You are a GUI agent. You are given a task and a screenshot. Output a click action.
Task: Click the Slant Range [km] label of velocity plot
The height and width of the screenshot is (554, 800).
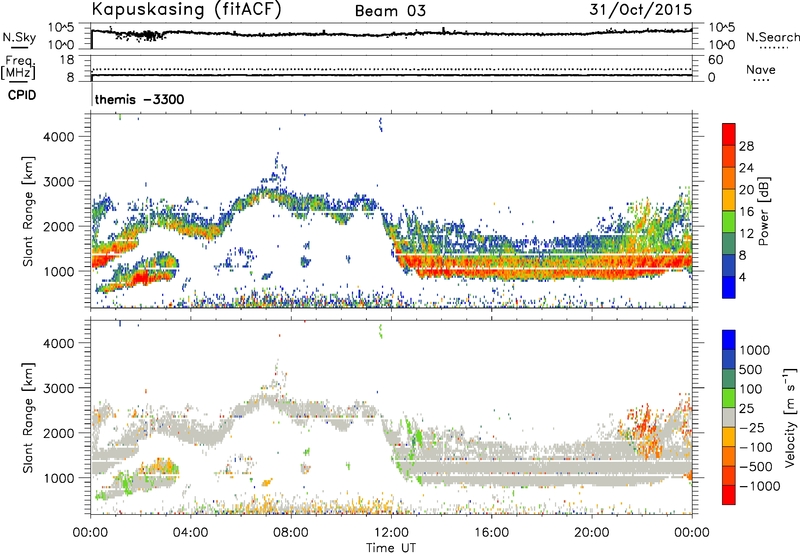point(28,417)
